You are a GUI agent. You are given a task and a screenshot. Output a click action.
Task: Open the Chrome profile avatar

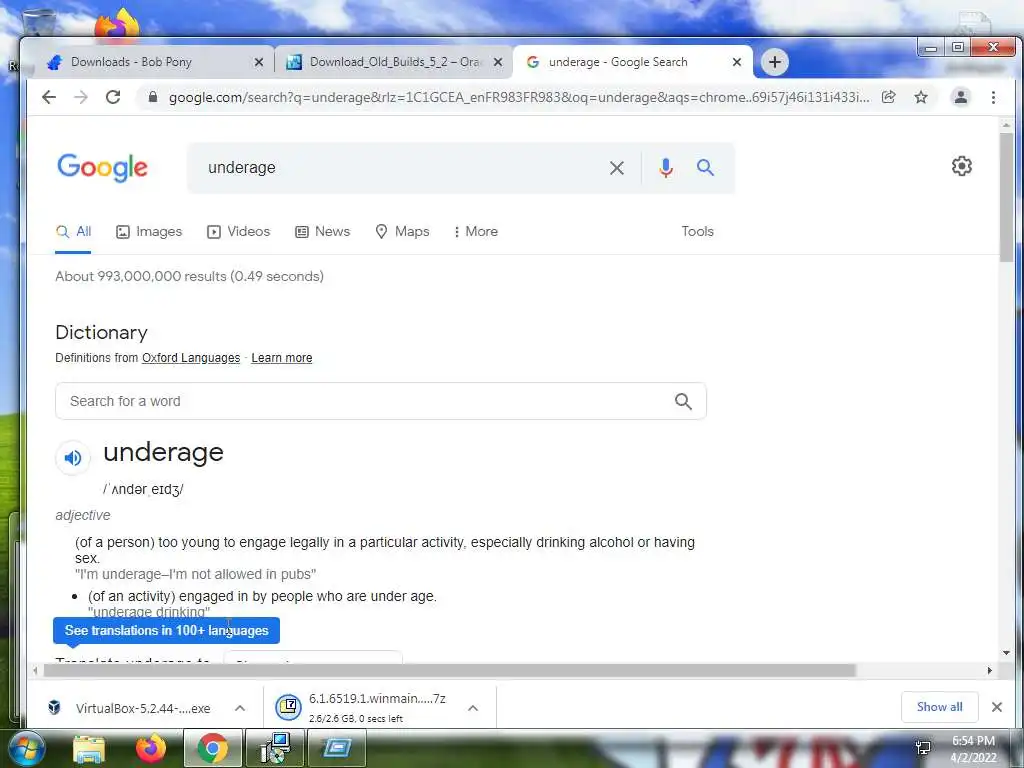[961, 97]
